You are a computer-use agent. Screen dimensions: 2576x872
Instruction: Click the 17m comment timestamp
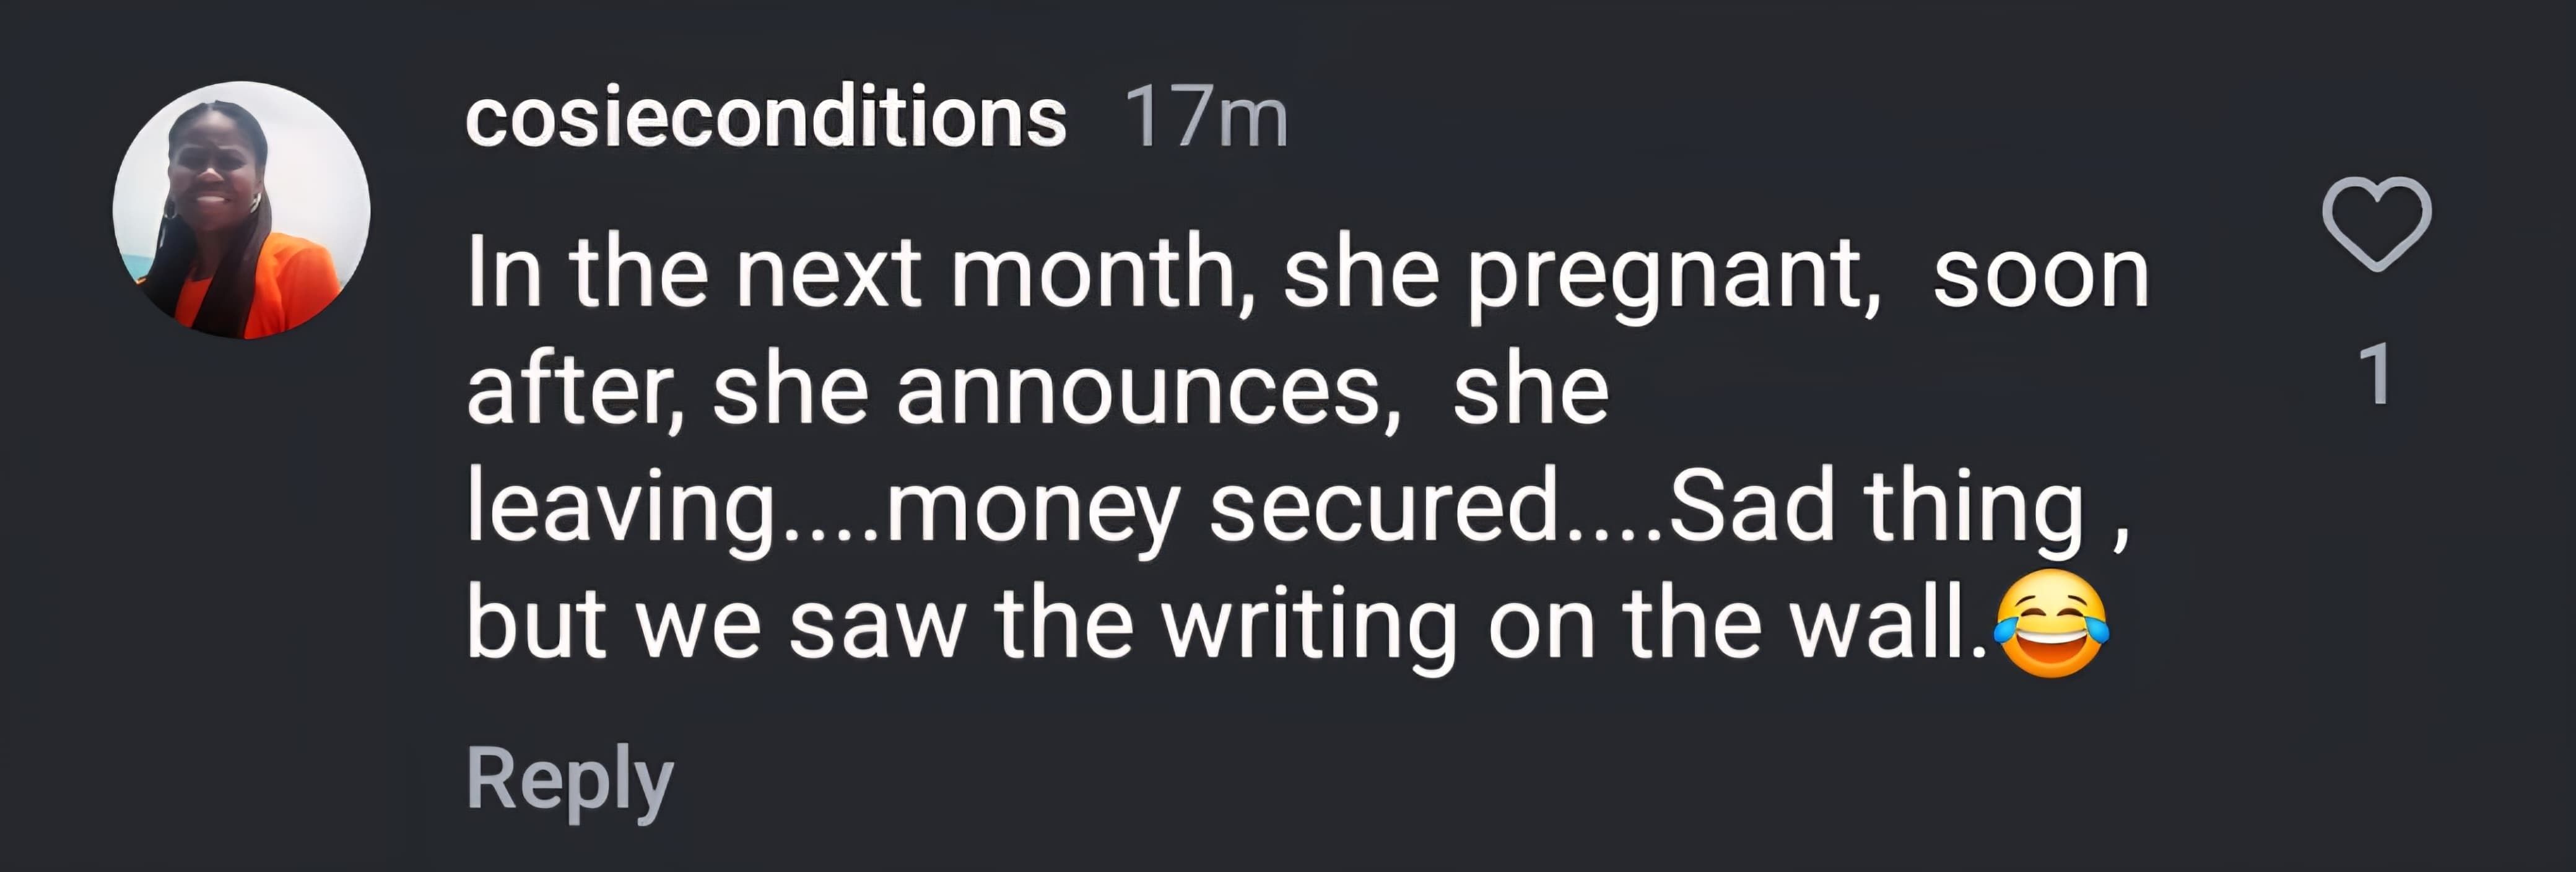[x=1206, y=118]
